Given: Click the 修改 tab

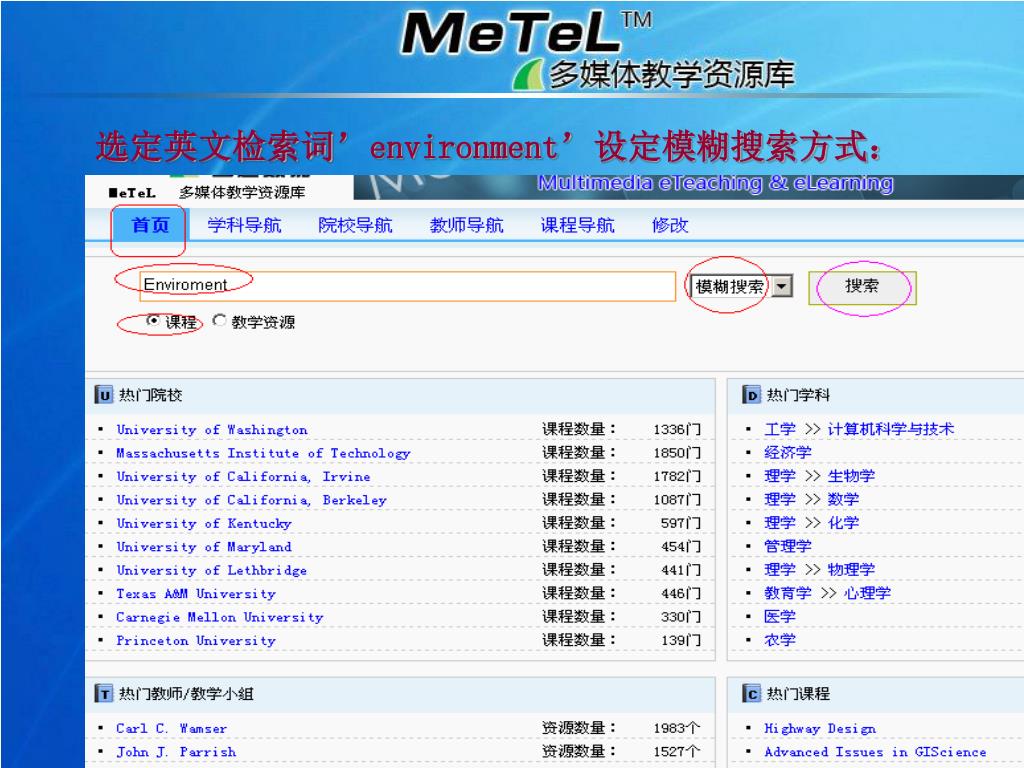Looking at the screenshot, I should pyautogui.click(x=670, y=225).
